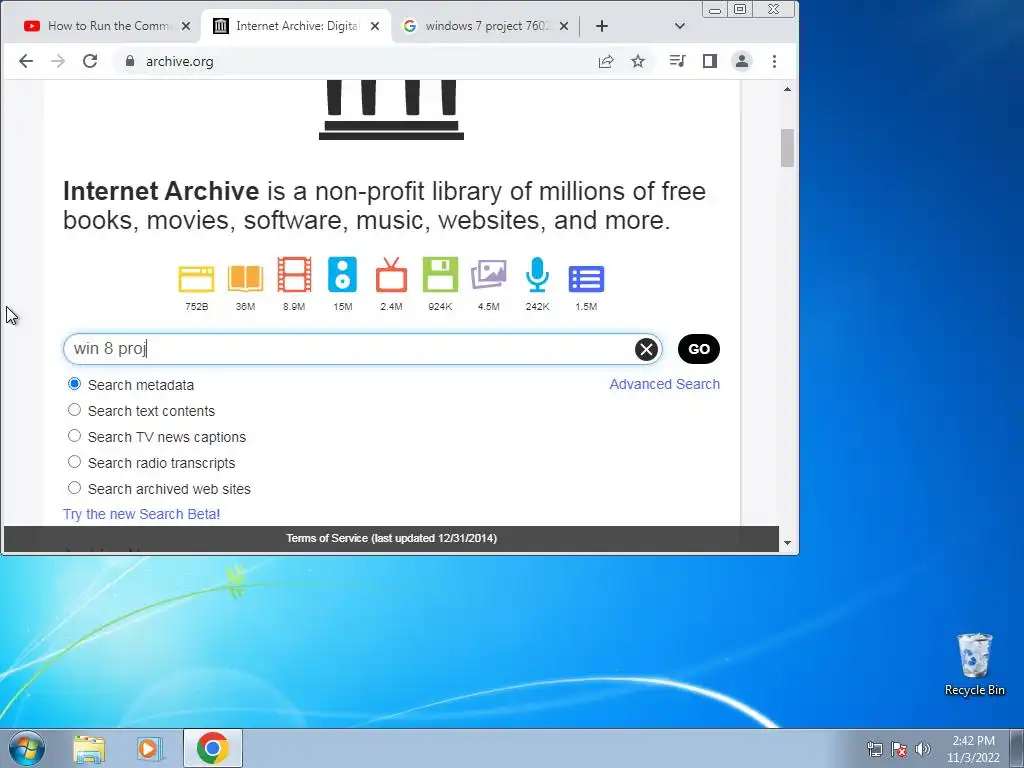This screenshot has width=1024, height=768.
Task: Click the GO search button
Action: click(x=698, y=349)
